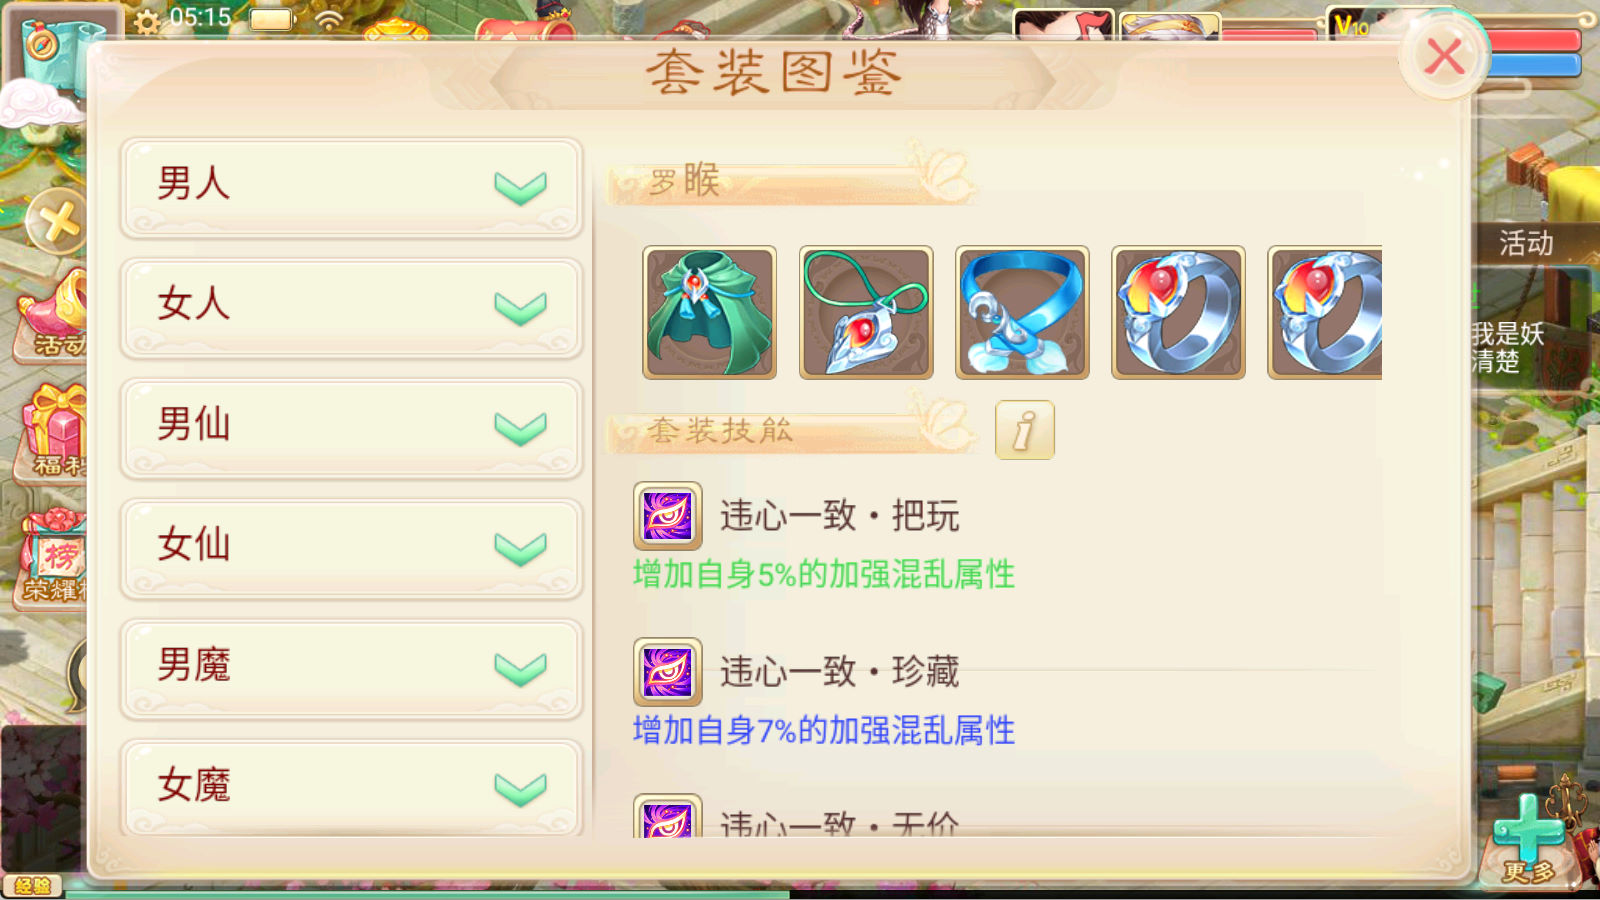Expand the 女人 category
The height and width of the screenshot is (900, 1600).
click(351, 307)
